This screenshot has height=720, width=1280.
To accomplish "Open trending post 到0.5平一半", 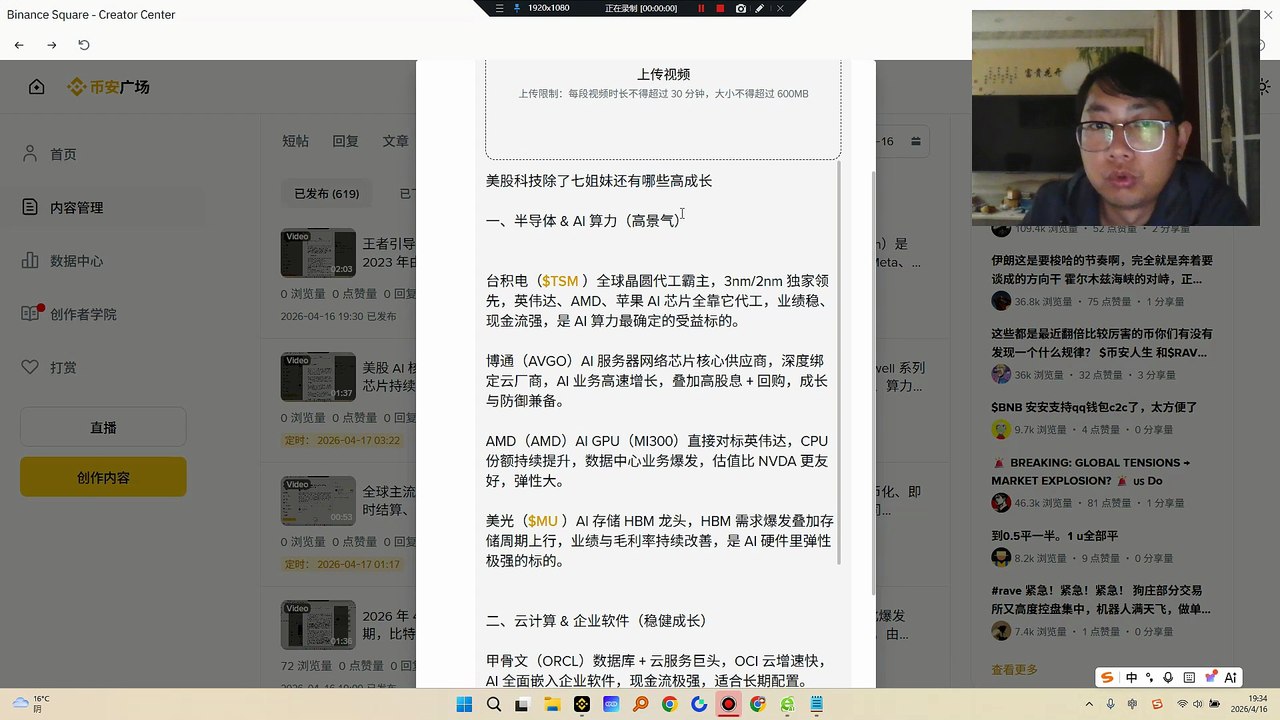I will point(1055,536).
